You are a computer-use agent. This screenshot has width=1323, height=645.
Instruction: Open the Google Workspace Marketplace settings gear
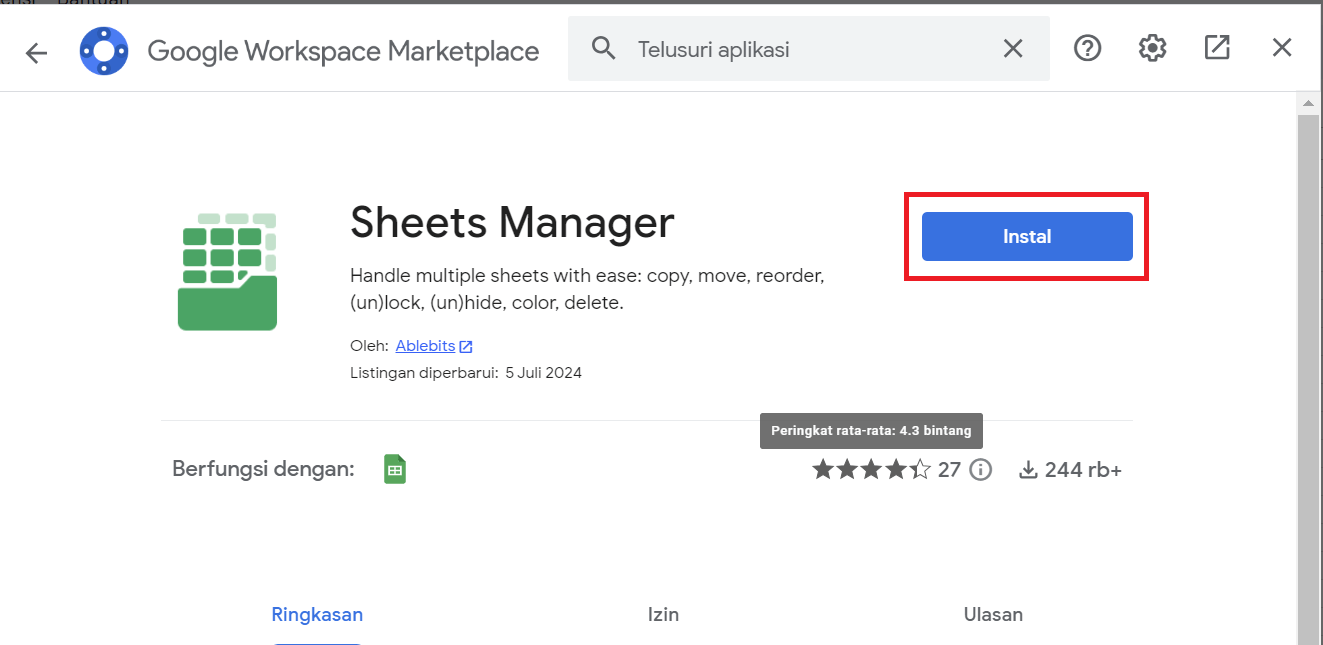pos(1152,47)
